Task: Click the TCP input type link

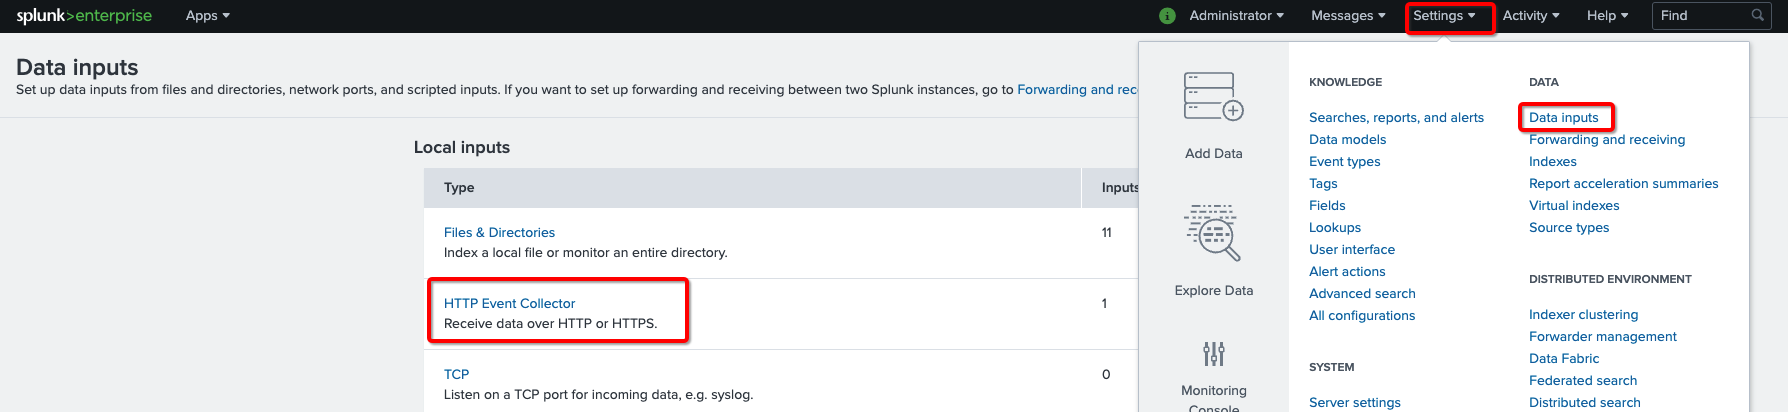Action: click(456, 374)
